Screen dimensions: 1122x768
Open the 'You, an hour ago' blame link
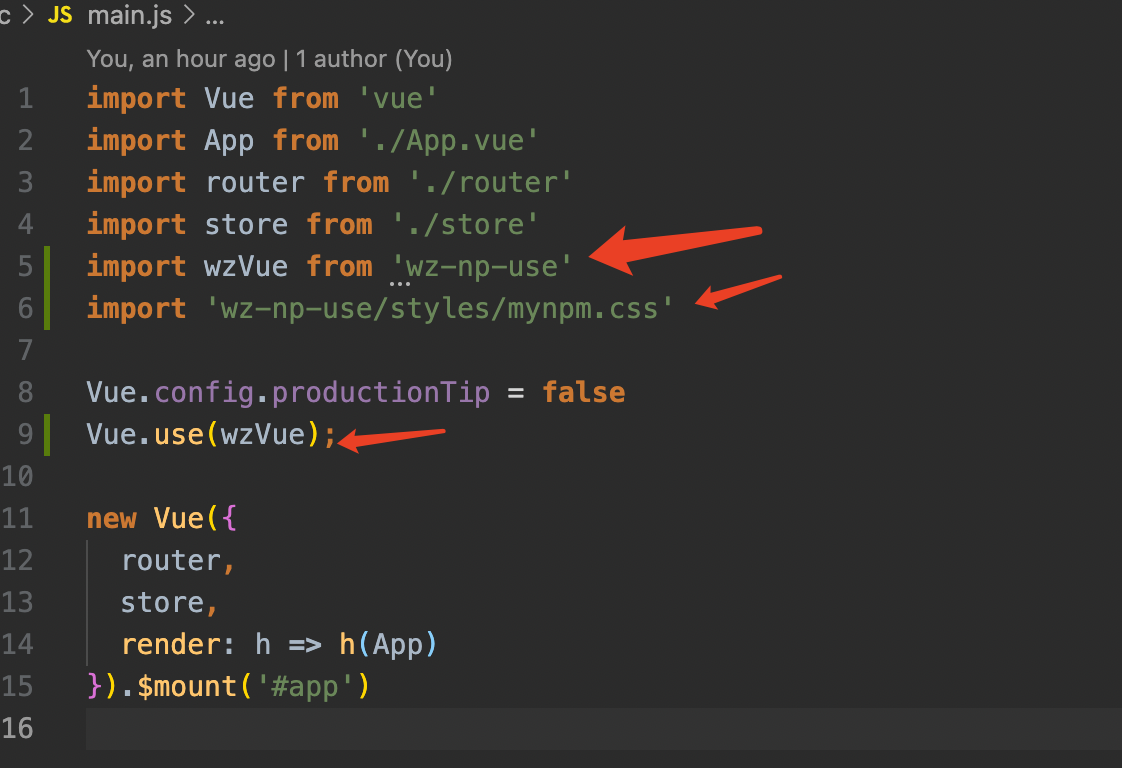(180, 59)
